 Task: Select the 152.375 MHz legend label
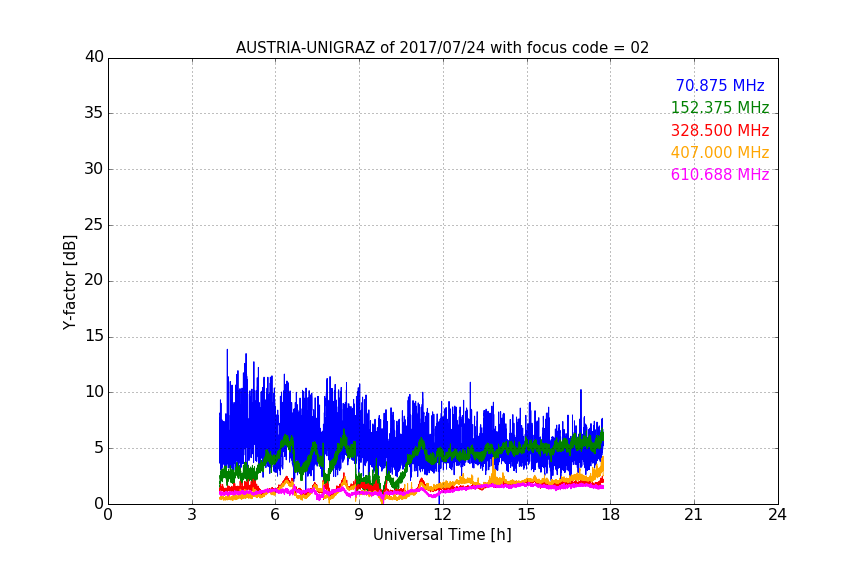[720, 107]
